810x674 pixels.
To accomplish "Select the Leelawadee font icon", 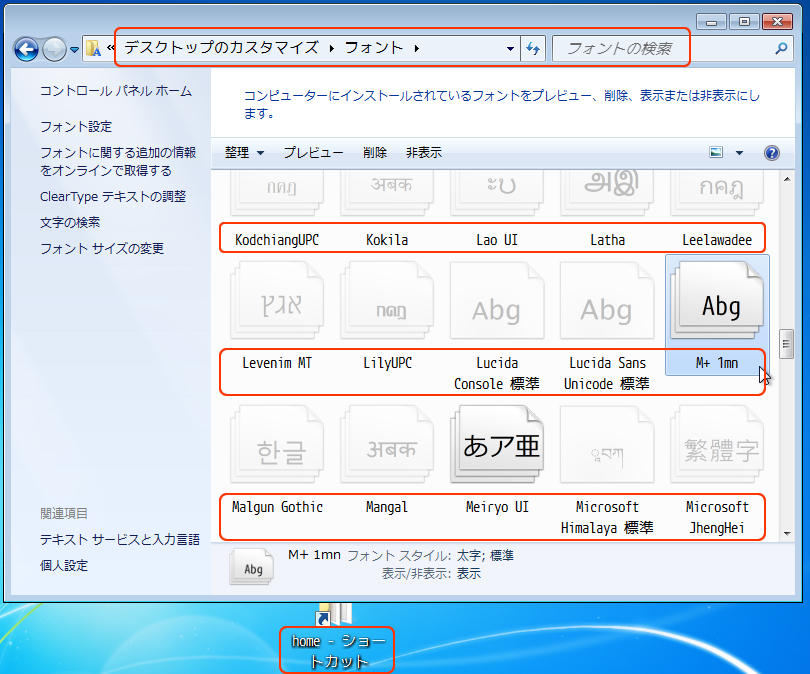I will (x=717, y=193).
